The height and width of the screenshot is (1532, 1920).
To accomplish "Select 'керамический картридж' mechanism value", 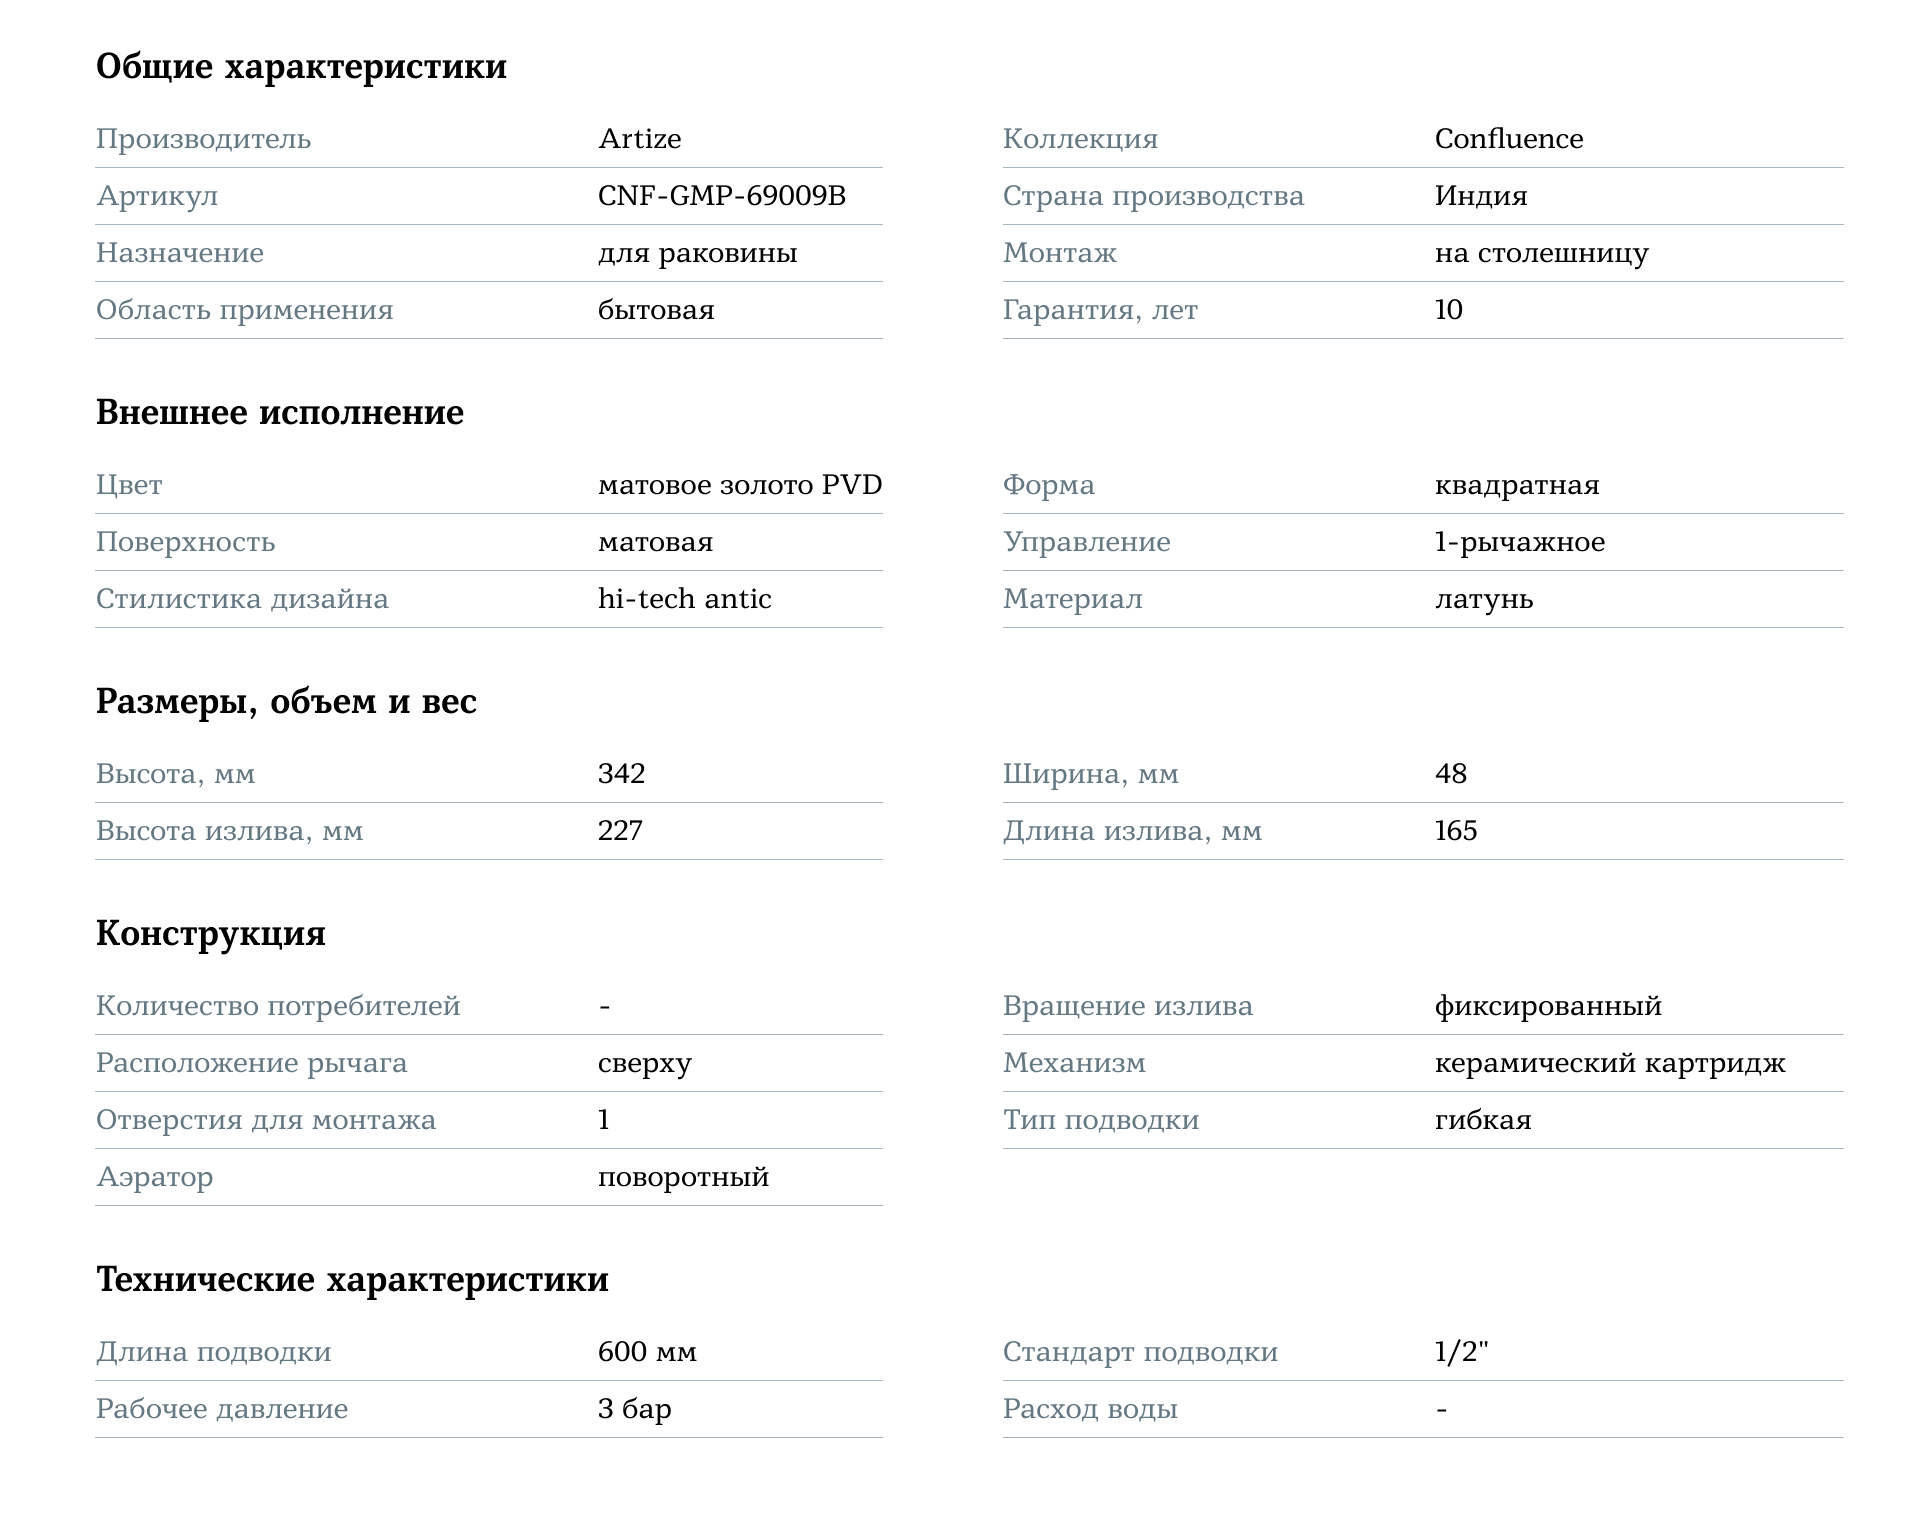I will [x=1609, y=1064].
